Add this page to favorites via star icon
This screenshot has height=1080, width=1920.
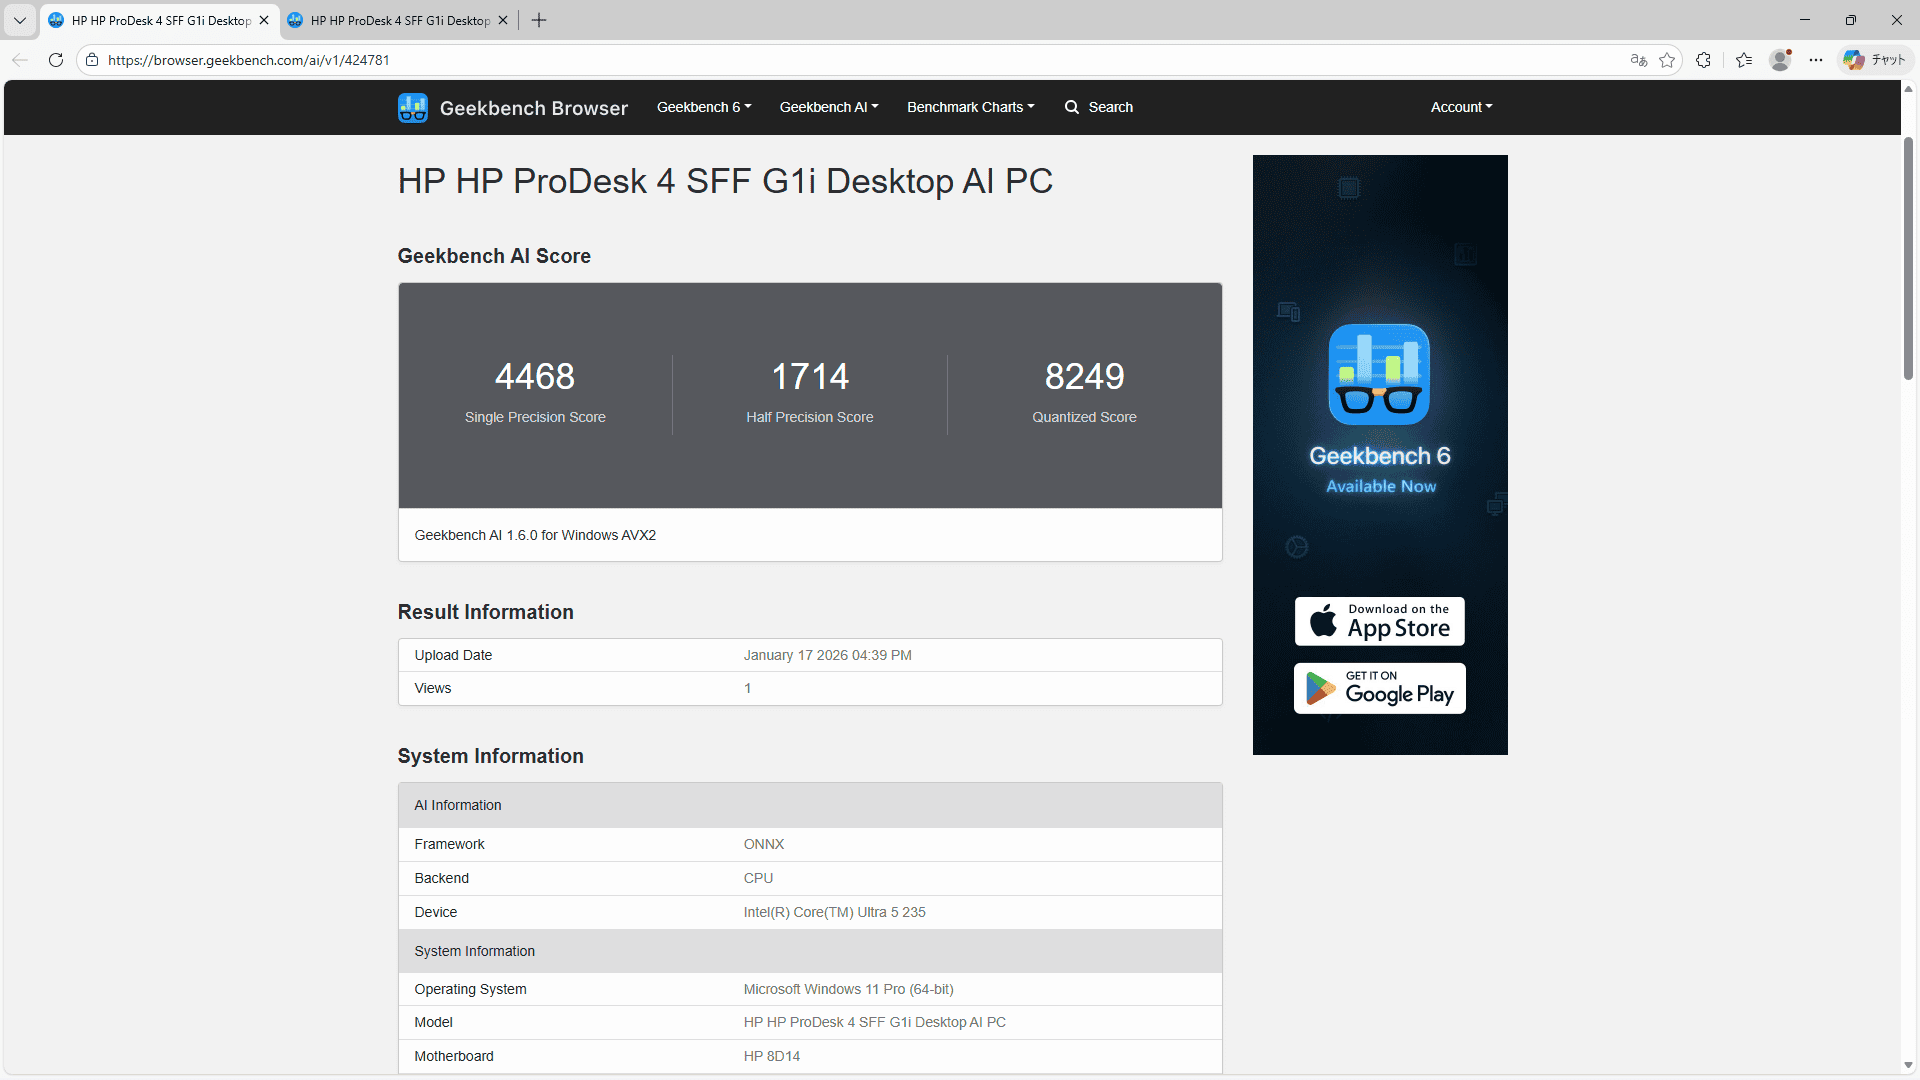click(x=1668, y=60)
